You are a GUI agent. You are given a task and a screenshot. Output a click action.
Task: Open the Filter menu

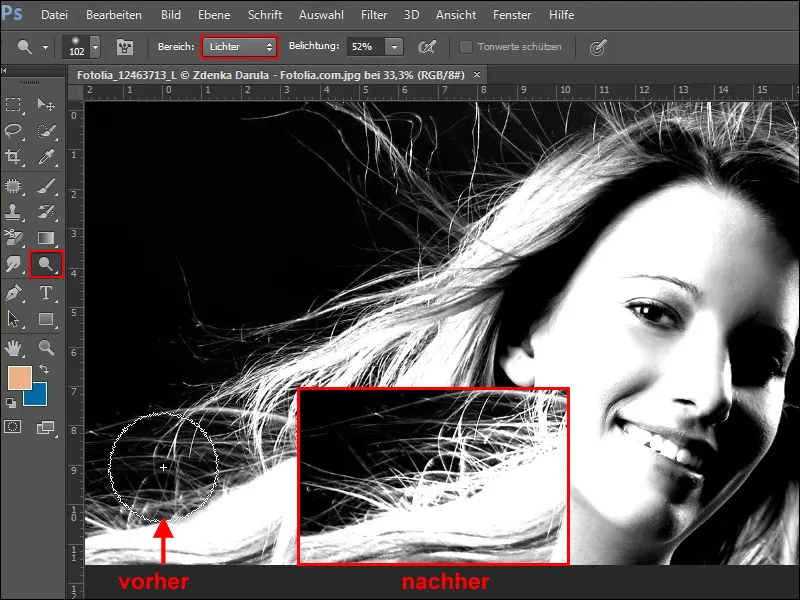click(x=374, y=15)
